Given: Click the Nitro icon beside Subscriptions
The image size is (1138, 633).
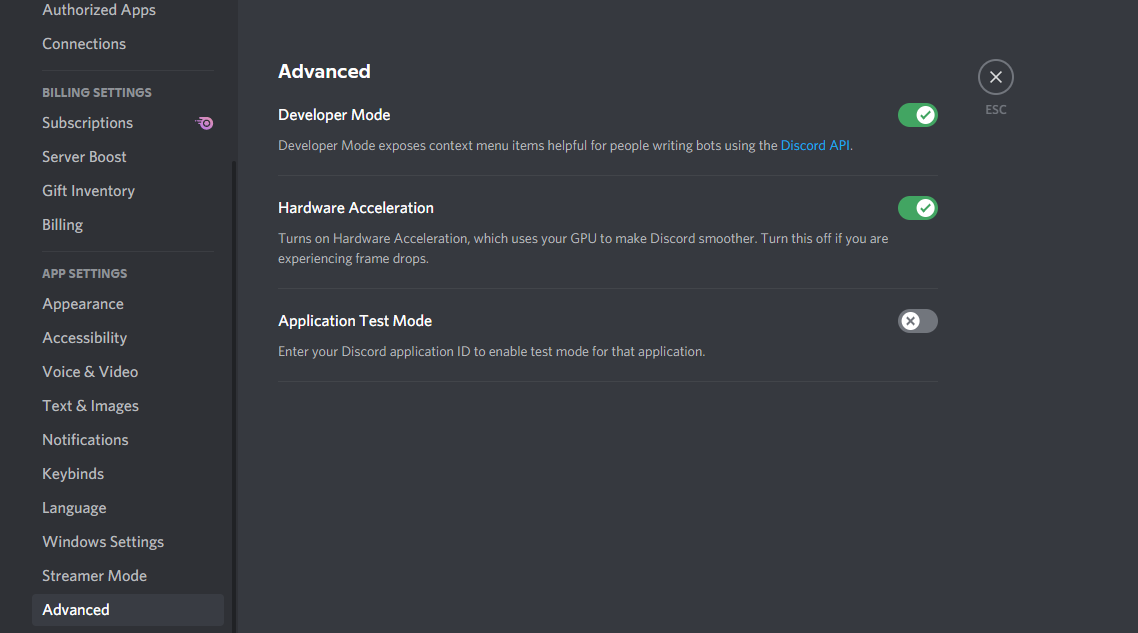Looking at the screenshot, I should [x=205, y=123].
